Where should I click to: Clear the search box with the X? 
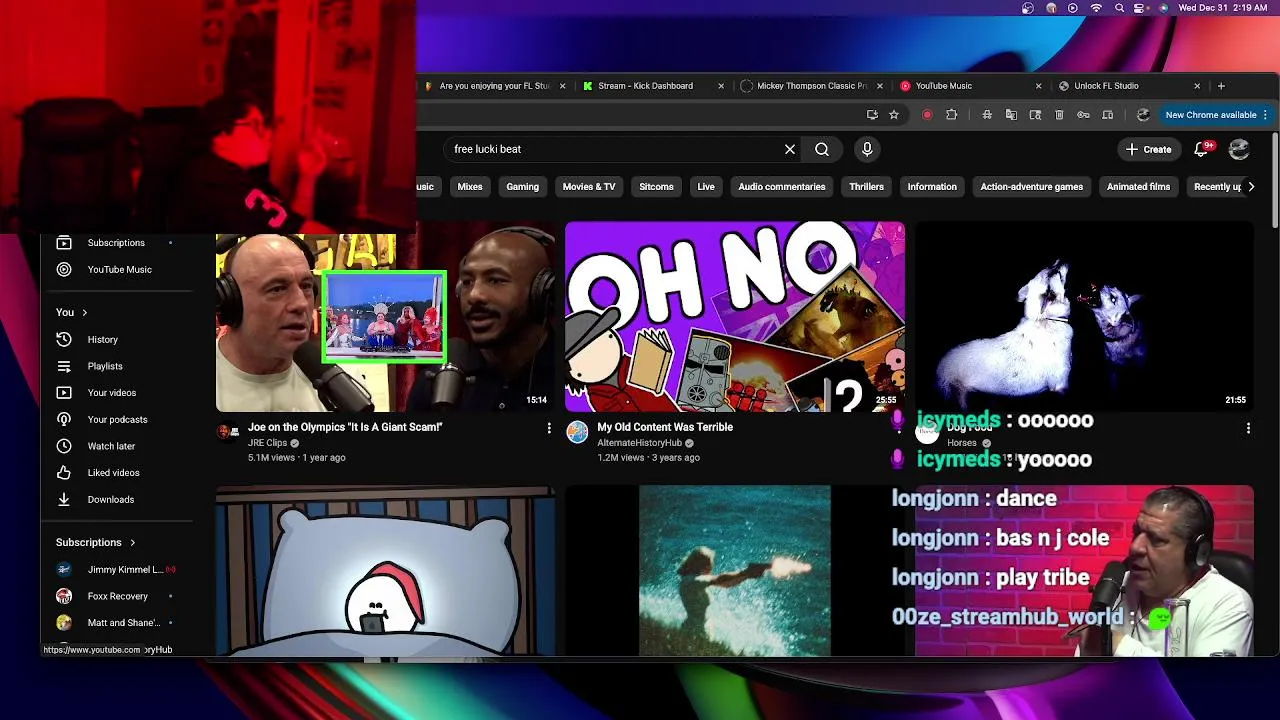coord(790,149)
